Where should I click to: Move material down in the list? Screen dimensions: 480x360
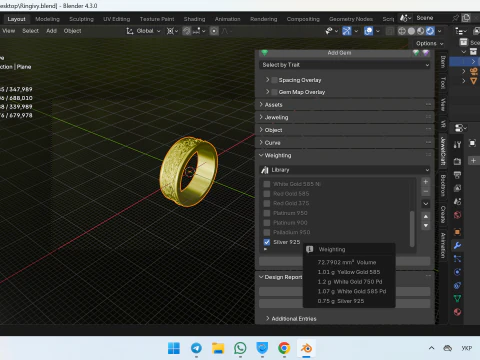[x=426, y=226]
